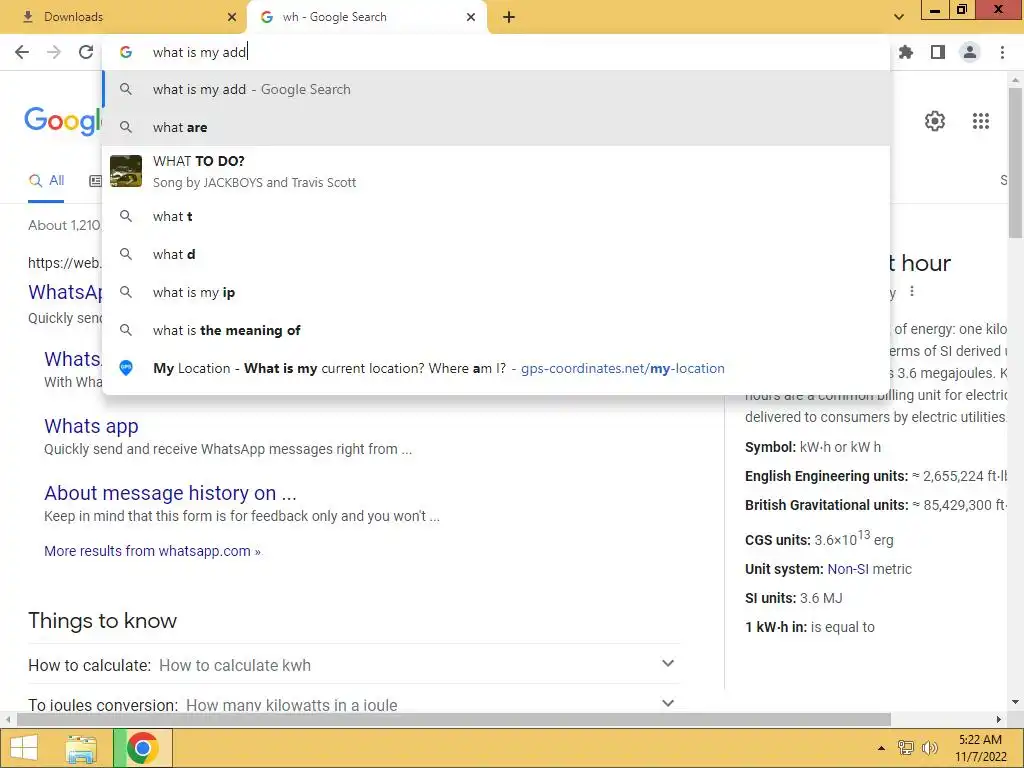Screen dimensions: 1024x768
Task: Open the Chrome profile avatar
Action: (970, 52)
